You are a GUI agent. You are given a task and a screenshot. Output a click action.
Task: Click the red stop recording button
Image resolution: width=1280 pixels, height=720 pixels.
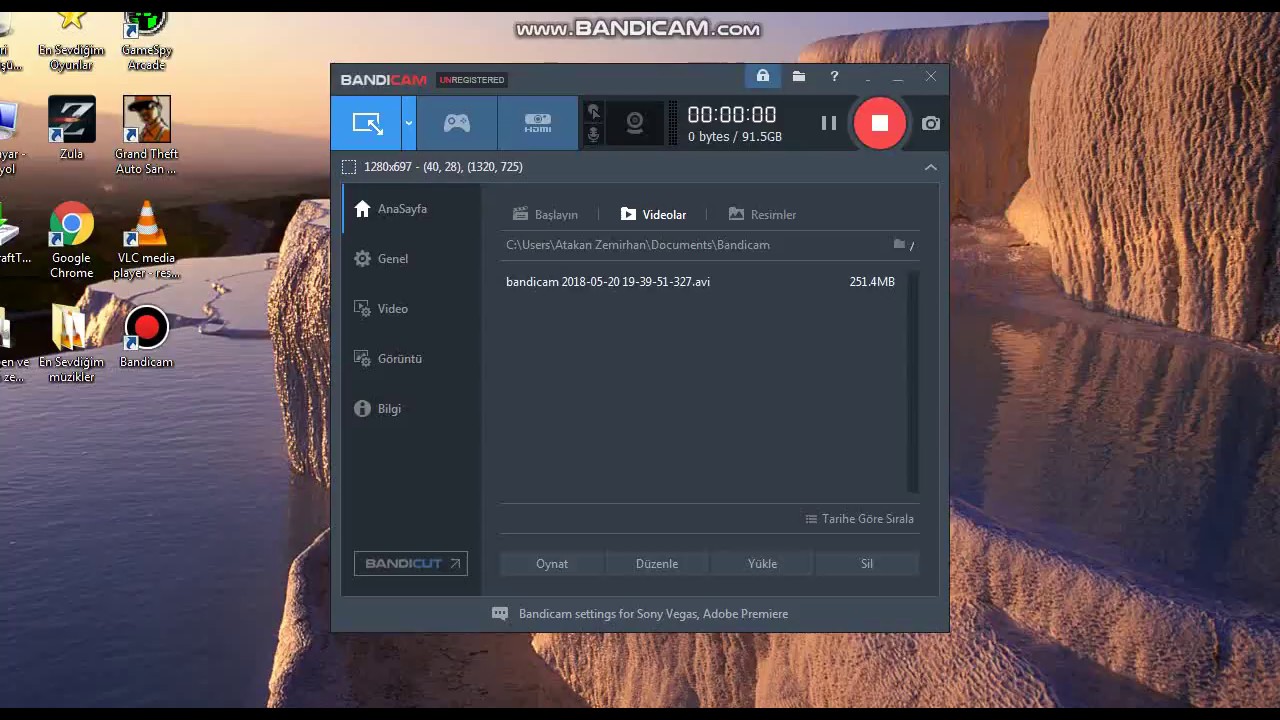880,123
